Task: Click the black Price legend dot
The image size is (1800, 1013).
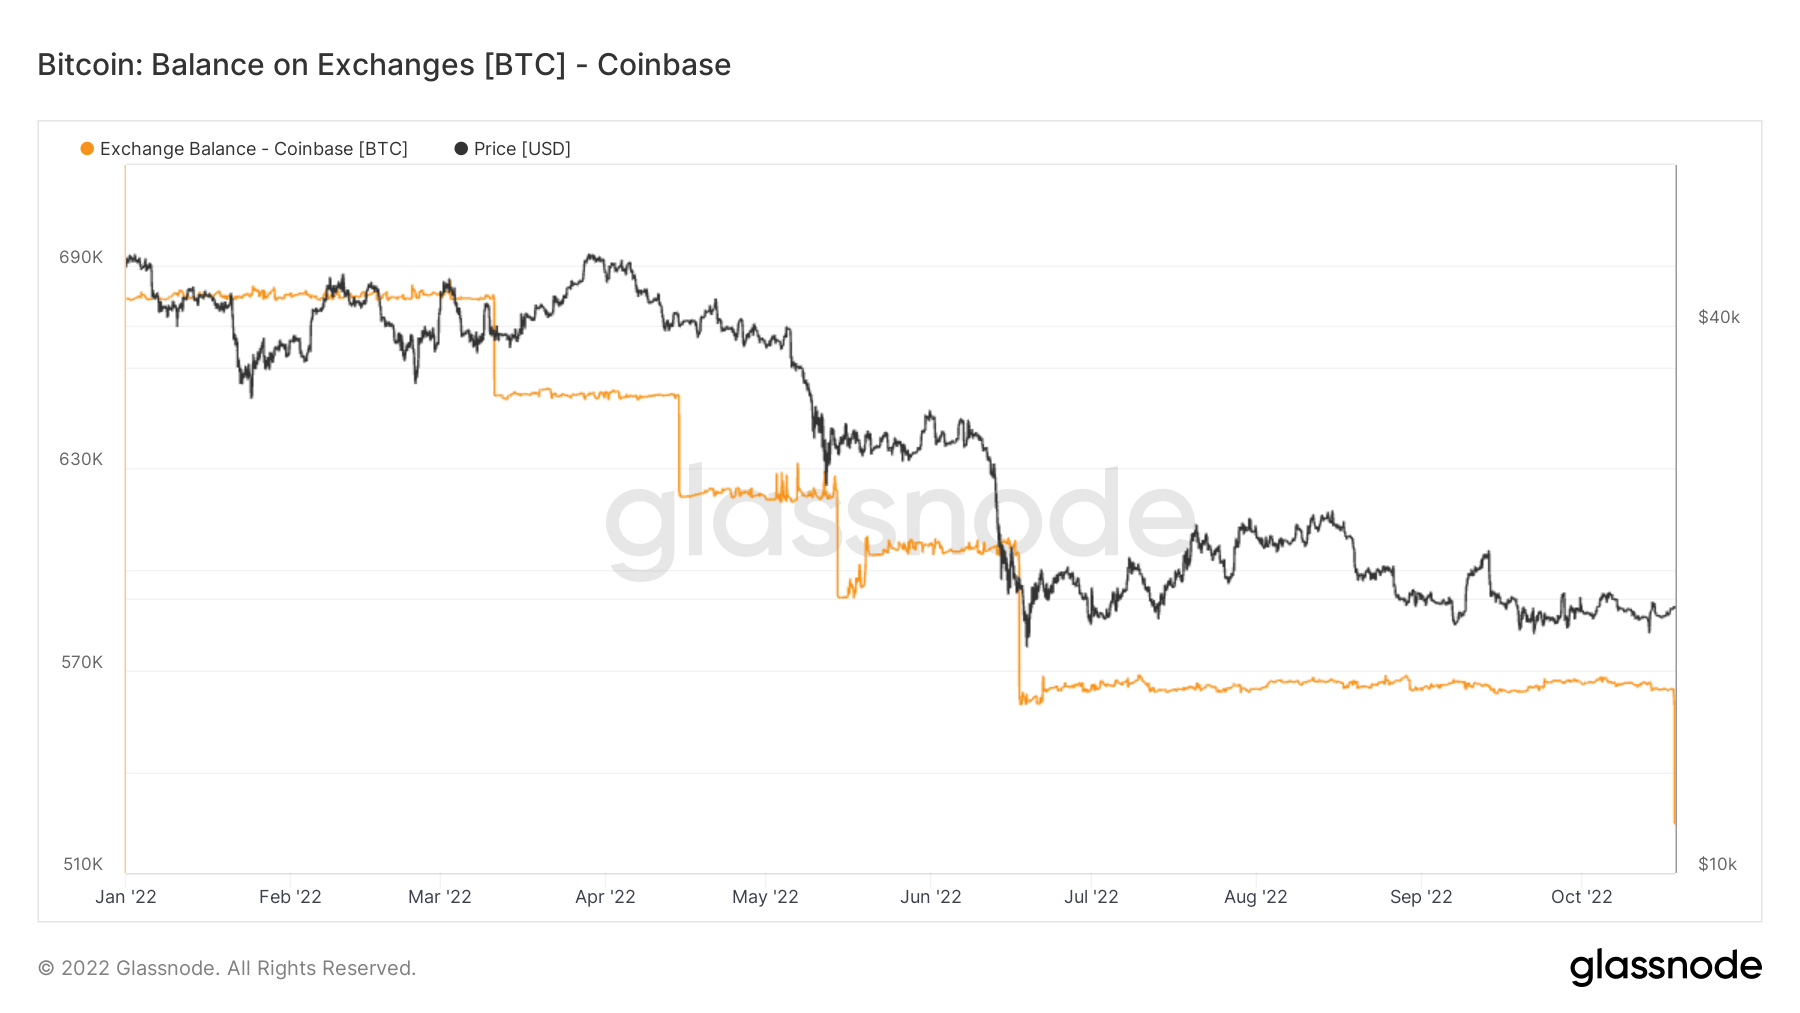Action: (x=461, y=149)
